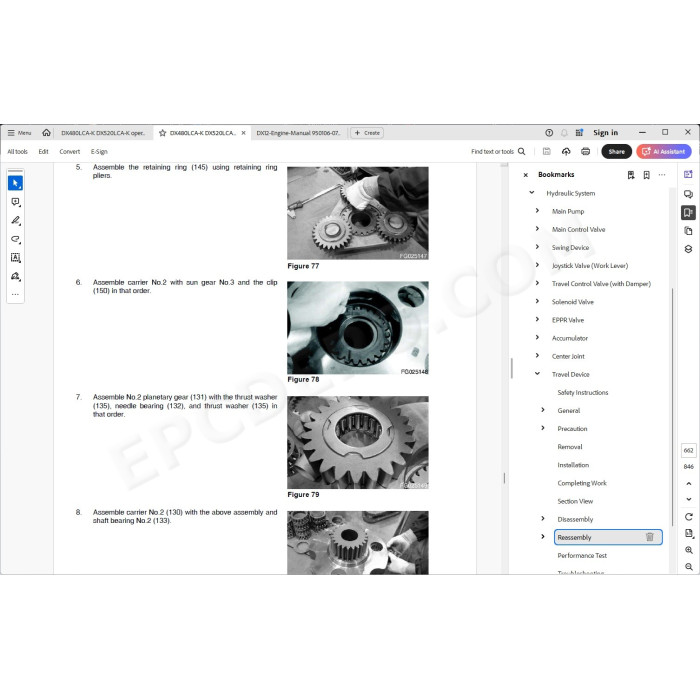The width and height of the screenshot is (700, 700).
Task: Click Find text or tools field
Action: (x=492, y=151)
